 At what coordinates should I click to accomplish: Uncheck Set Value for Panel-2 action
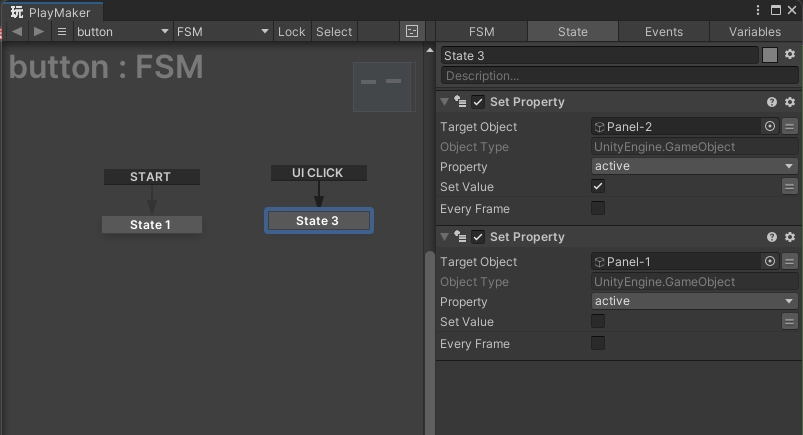598,186
